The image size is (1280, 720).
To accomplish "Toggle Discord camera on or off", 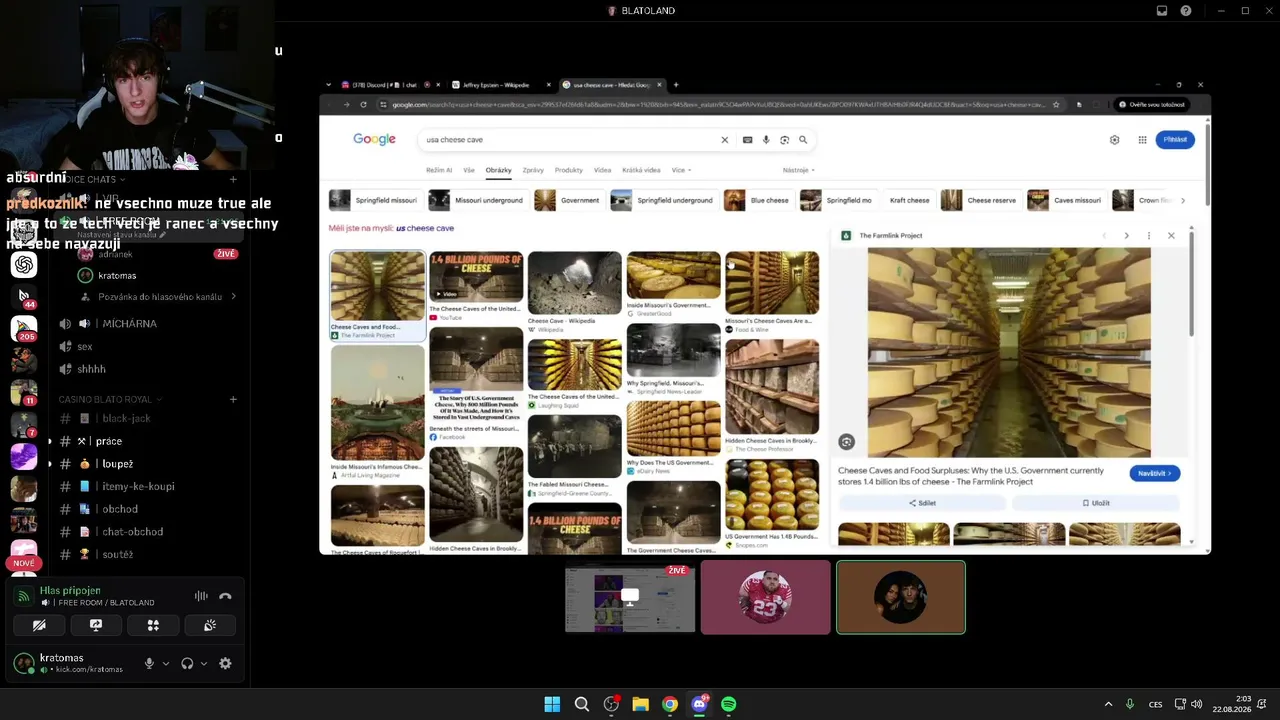I will 39,625.
